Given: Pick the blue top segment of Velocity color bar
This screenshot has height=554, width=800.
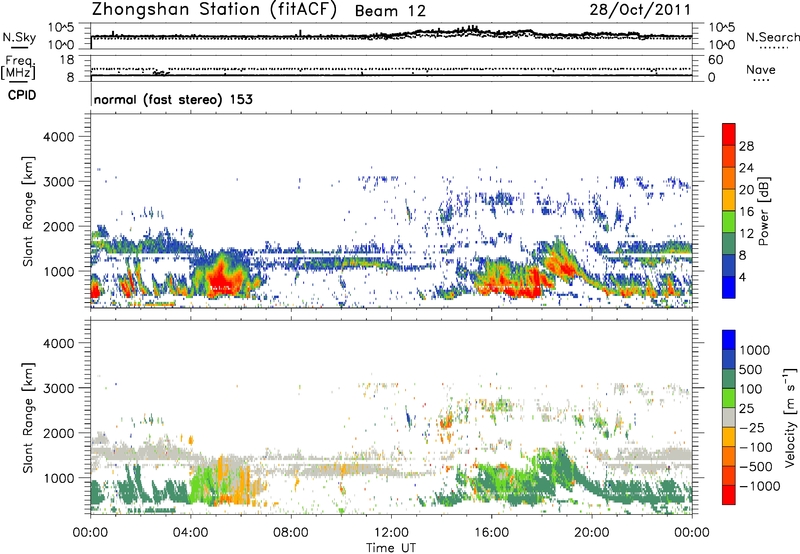Looking at the screenshot, I should tap(729, 340).
